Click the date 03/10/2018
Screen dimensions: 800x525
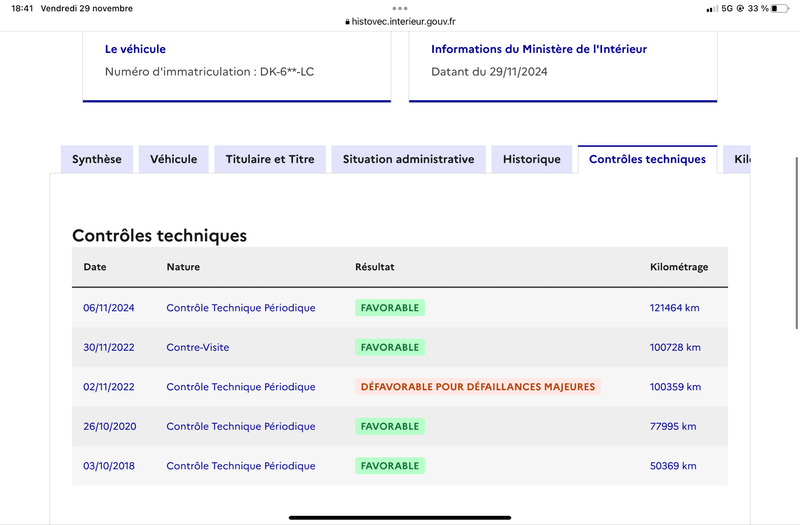click(x=109, y=466)
